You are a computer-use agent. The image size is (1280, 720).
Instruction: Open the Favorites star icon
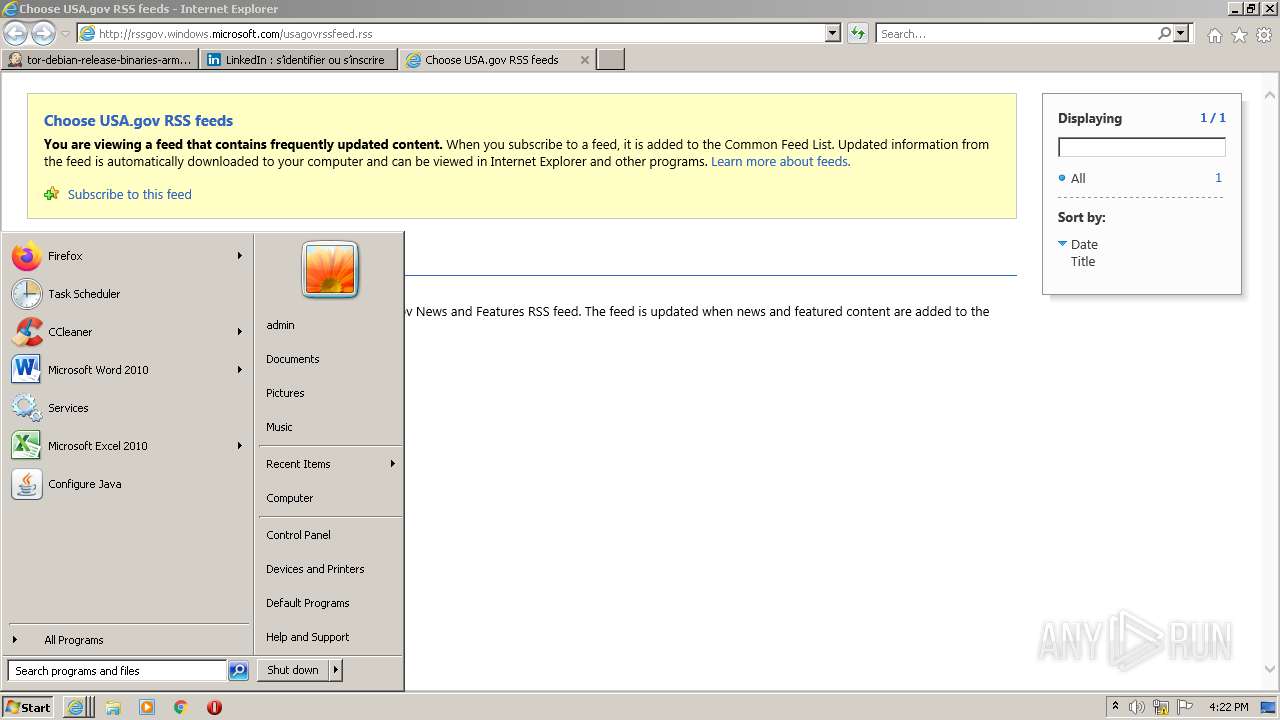pyautogui.click(x=1239, y=35)
